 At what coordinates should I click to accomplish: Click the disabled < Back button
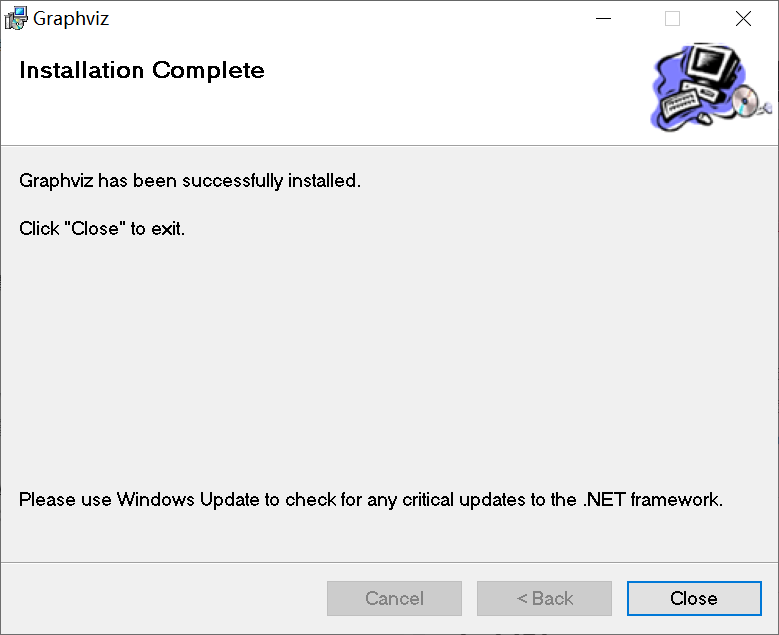(x=545, y=598)
